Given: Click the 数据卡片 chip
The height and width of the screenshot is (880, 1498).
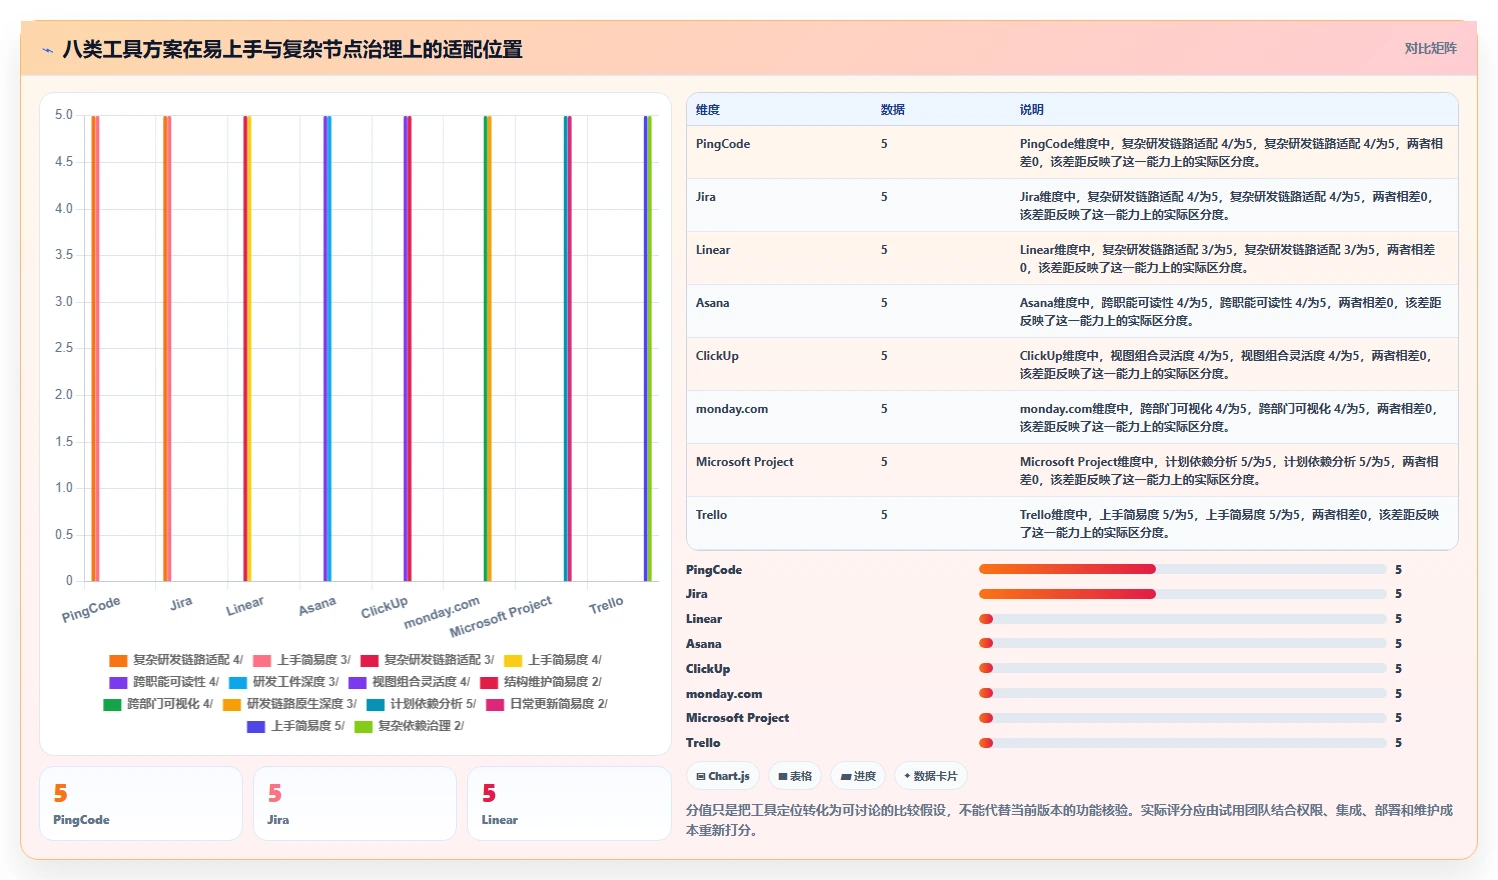Looking at the screenshot, I should [931, 776].
